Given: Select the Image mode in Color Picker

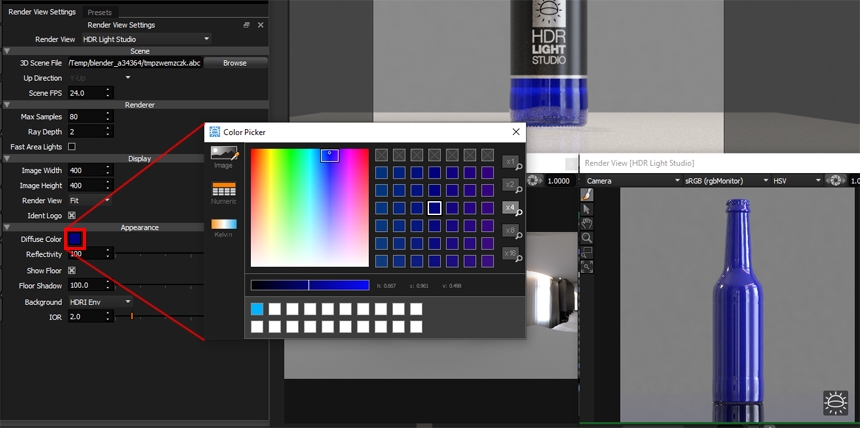Looking at the screenshot, I should [x=224, y=157].
